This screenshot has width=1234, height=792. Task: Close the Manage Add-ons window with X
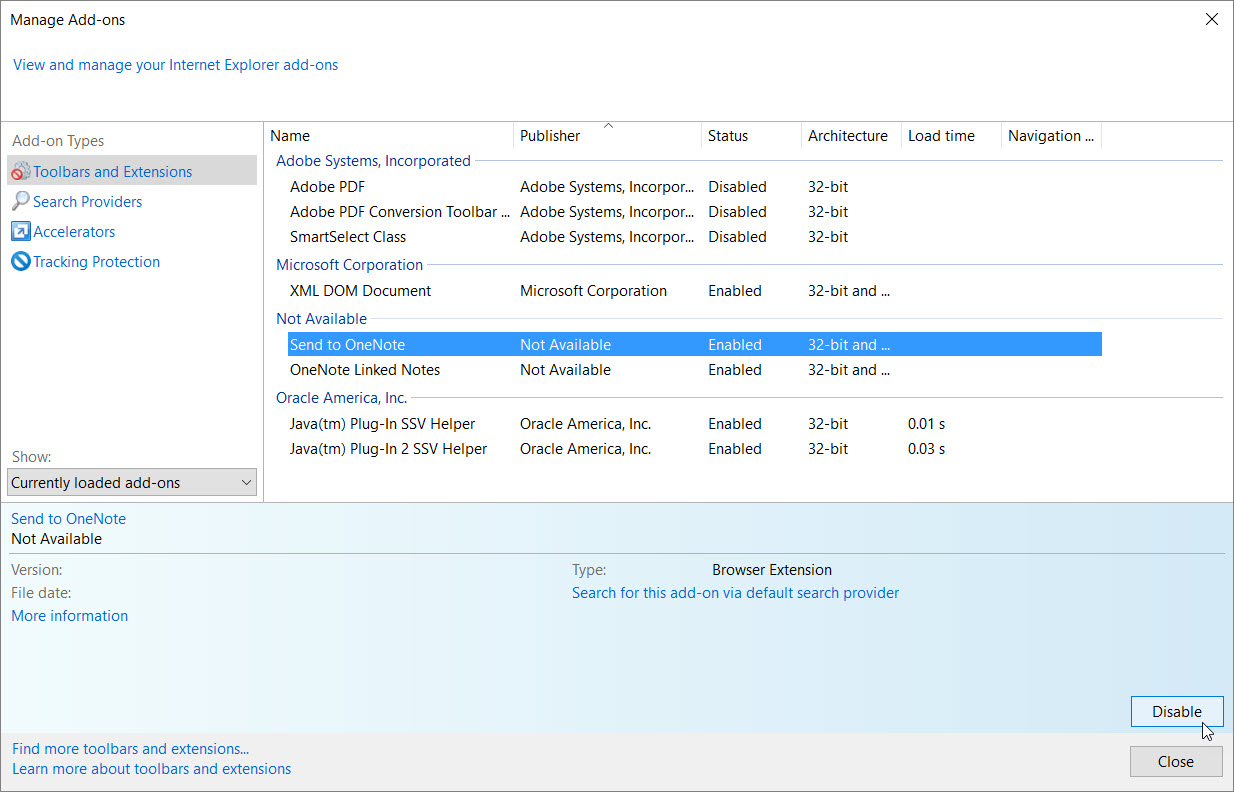(x=1212, y=19)
